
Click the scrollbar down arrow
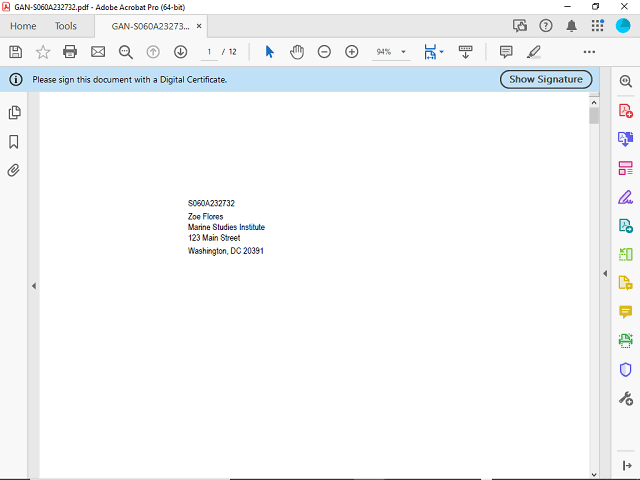[594, 475]
